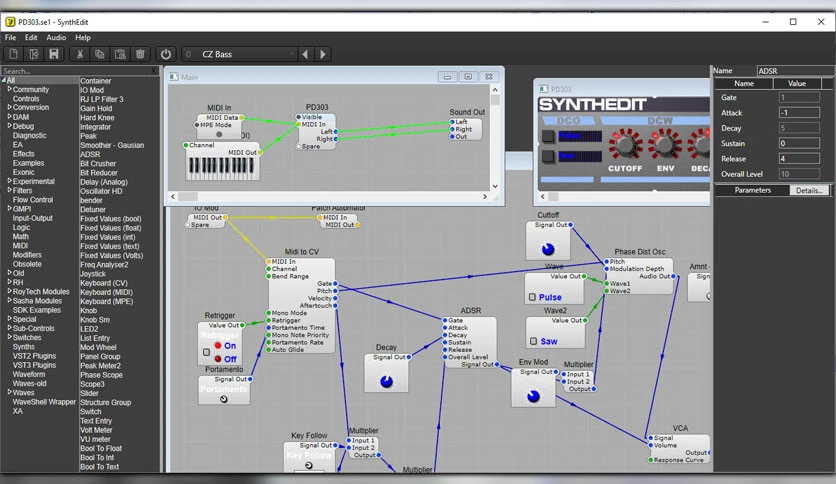Expand the RoyTech Modules tree category
Viewport: 836px width, 484px height.
tap(10, 291)
